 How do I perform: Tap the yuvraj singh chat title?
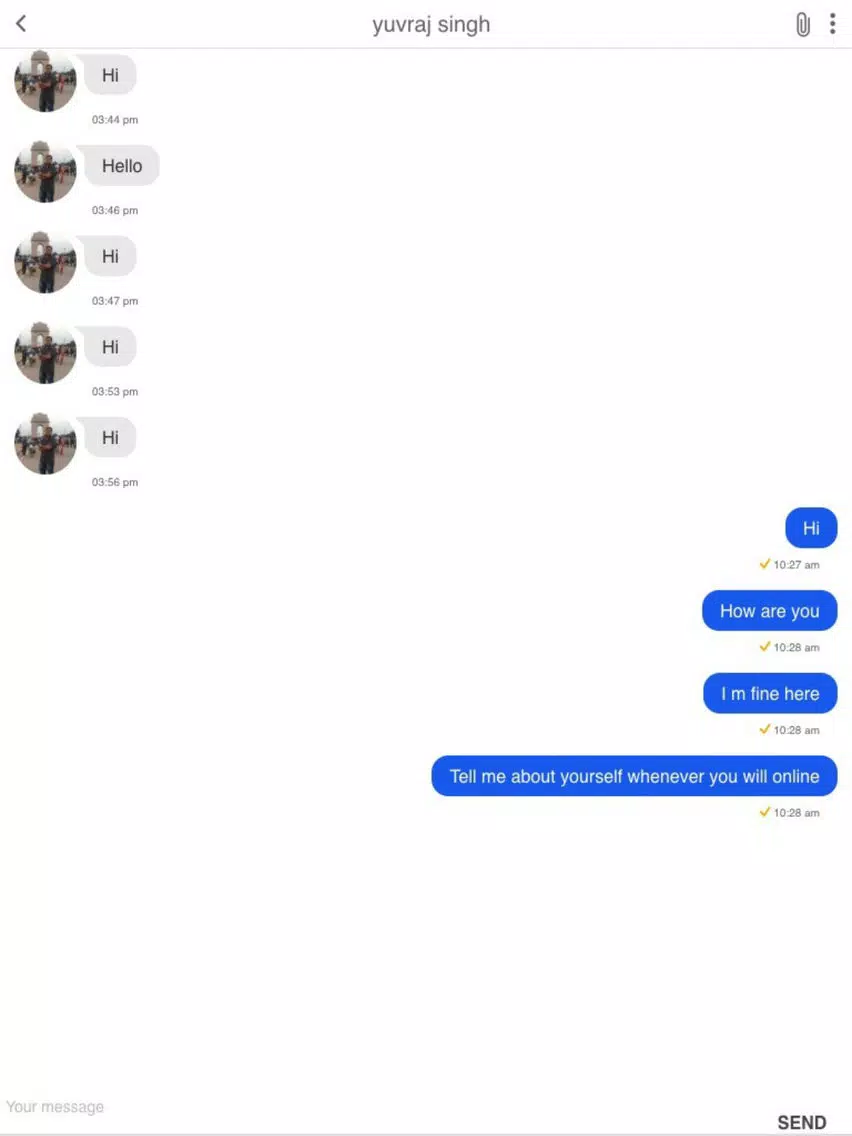coord(431,25)
